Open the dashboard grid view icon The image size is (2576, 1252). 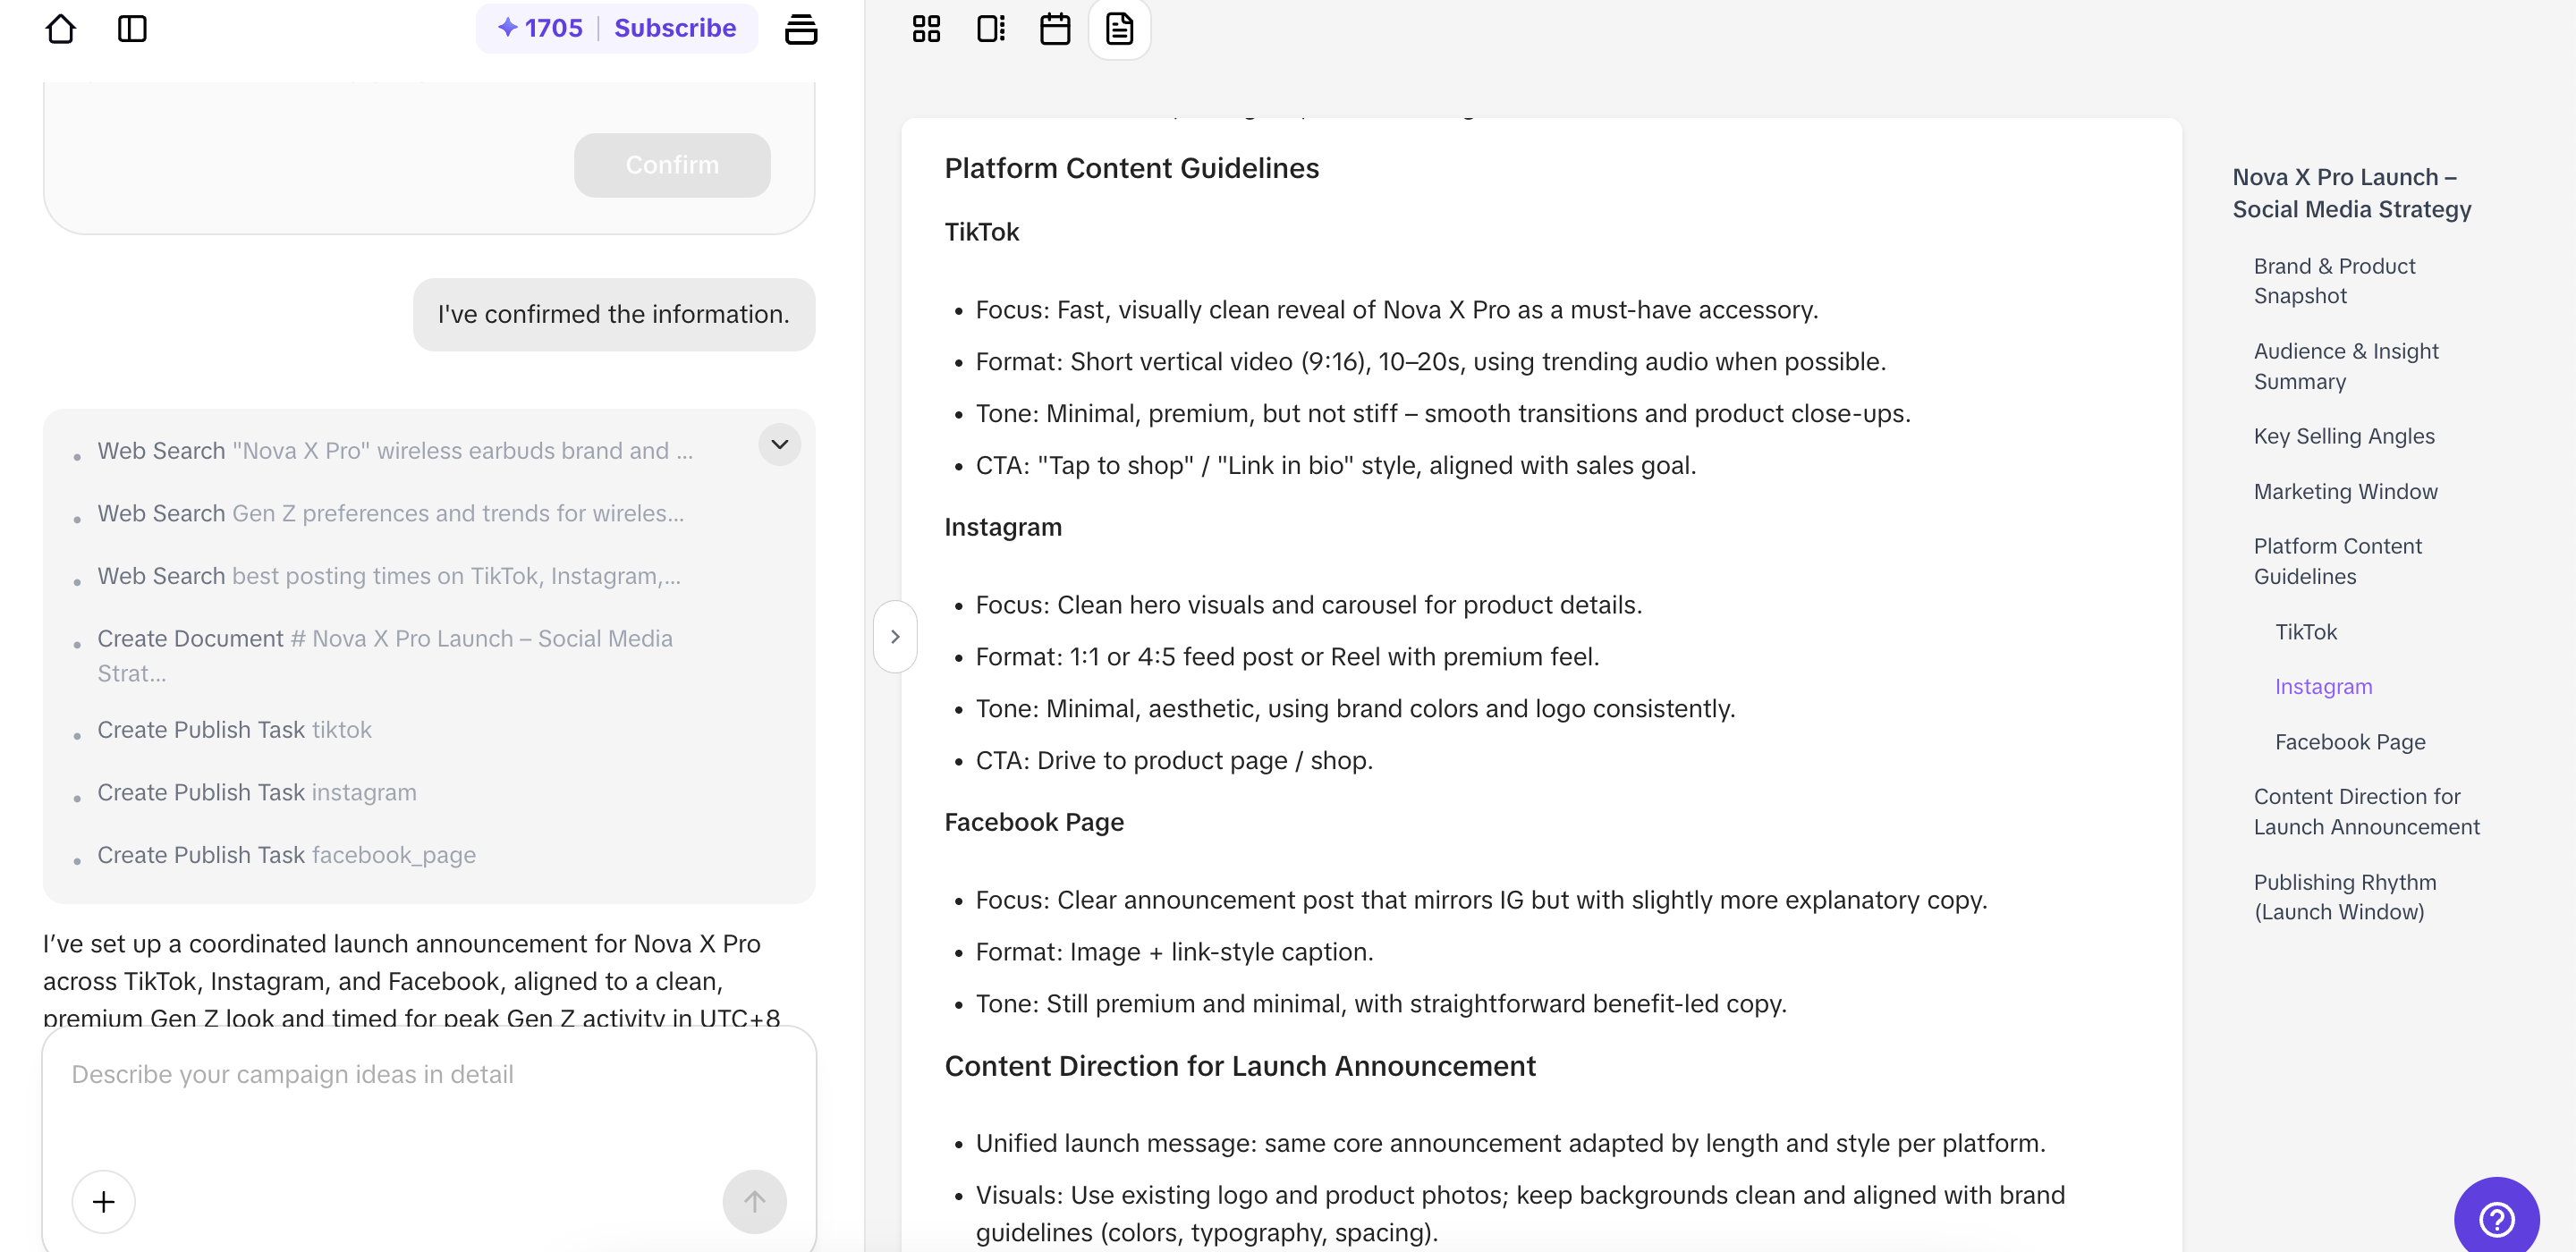(x=926, y=29)
